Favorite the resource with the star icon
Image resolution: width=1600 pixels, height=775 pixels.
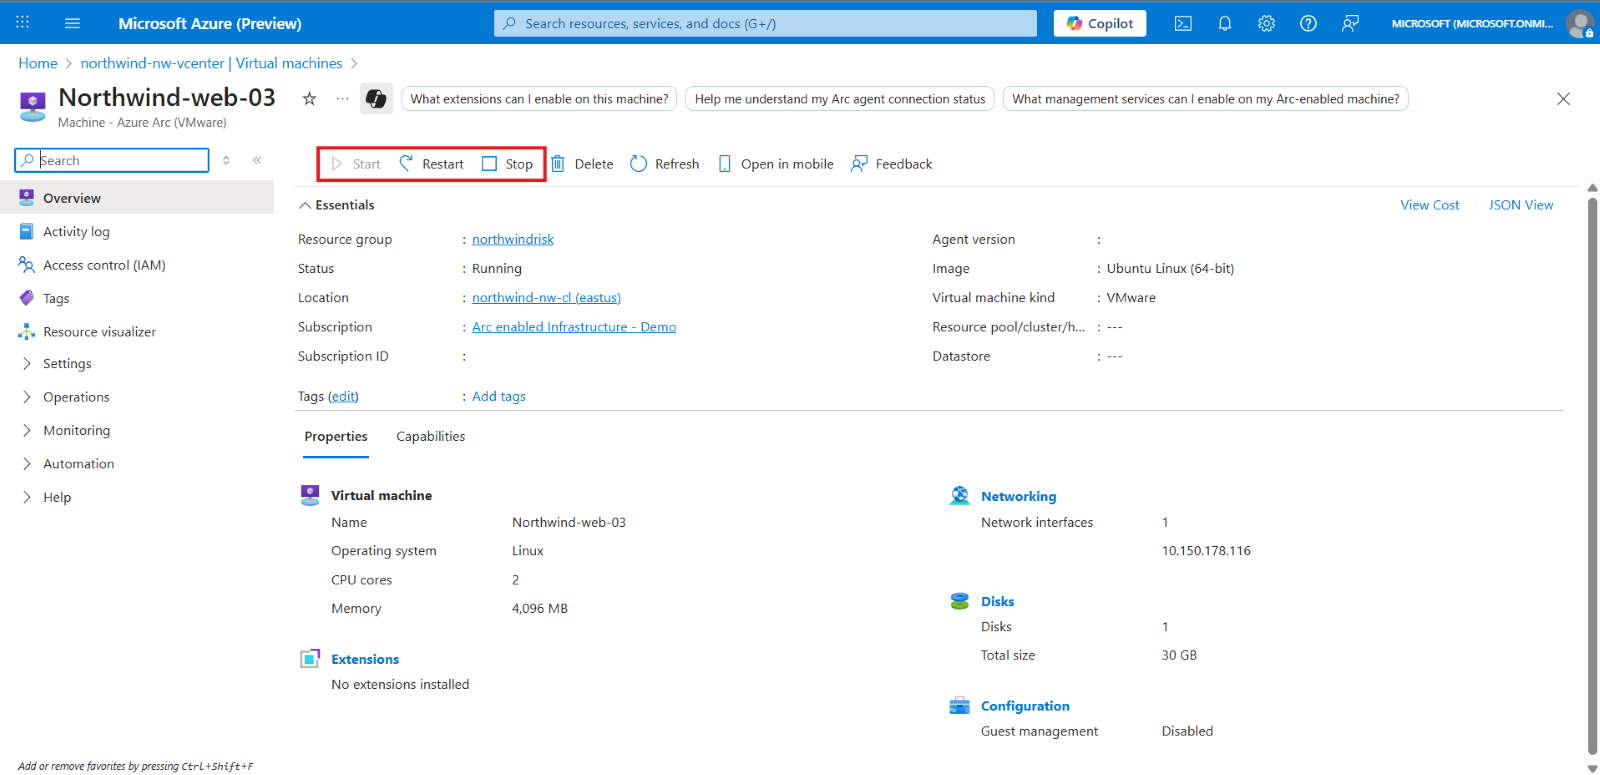tap(310, 98)
